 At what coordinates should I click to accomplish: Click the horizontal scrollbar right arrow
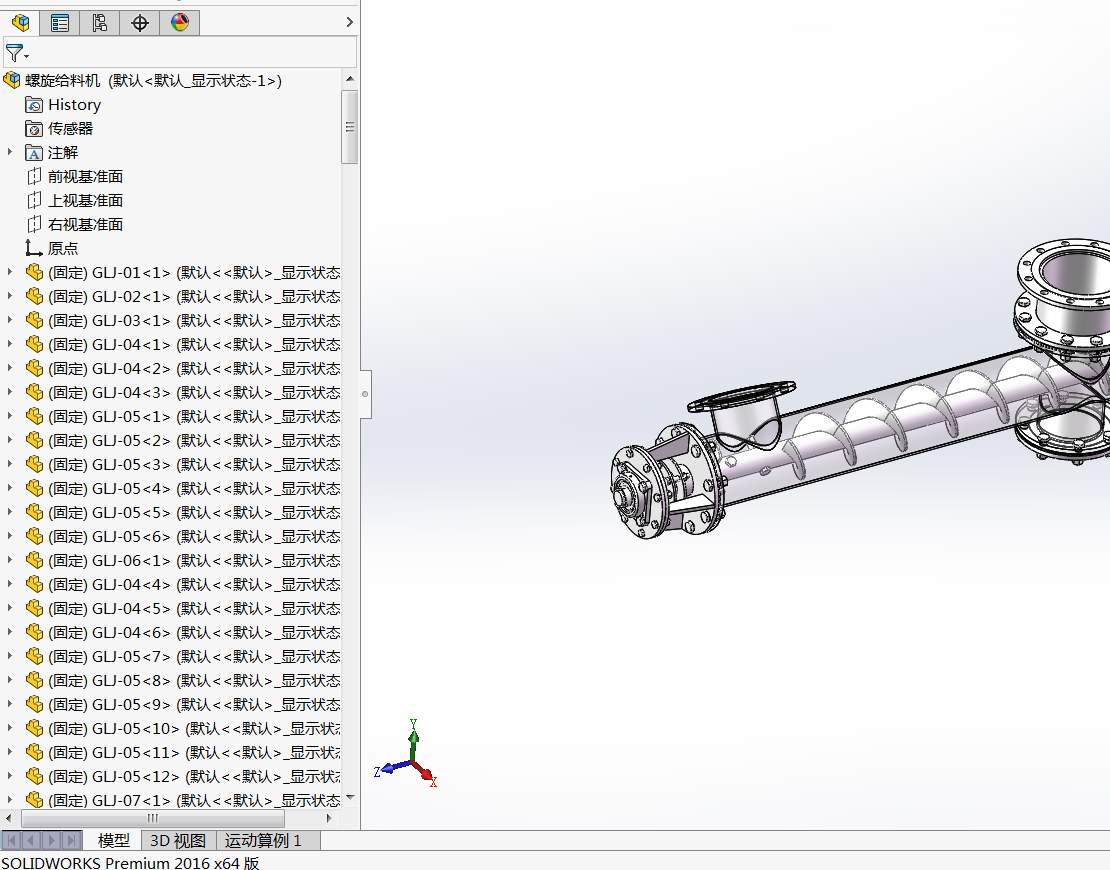[329, 818]
